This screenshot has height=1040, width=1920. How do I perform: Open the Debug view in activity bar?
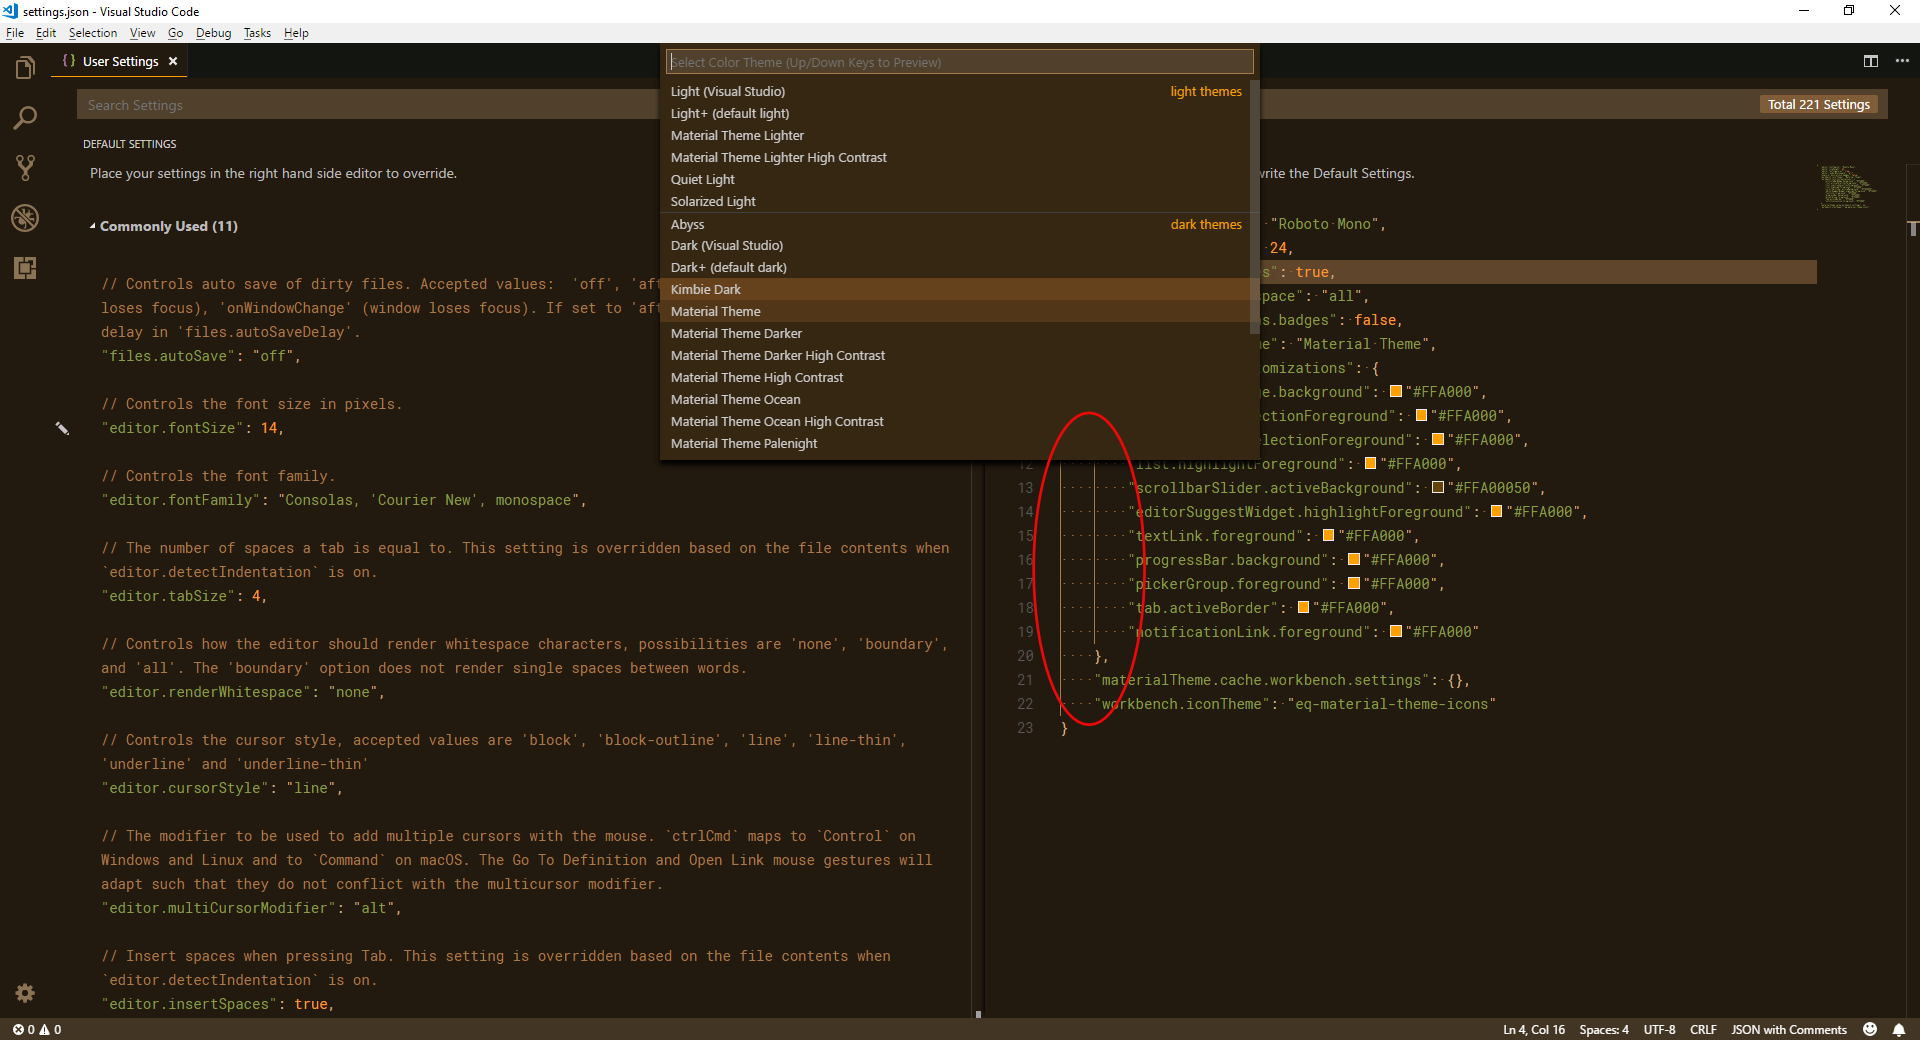[25, 218]
